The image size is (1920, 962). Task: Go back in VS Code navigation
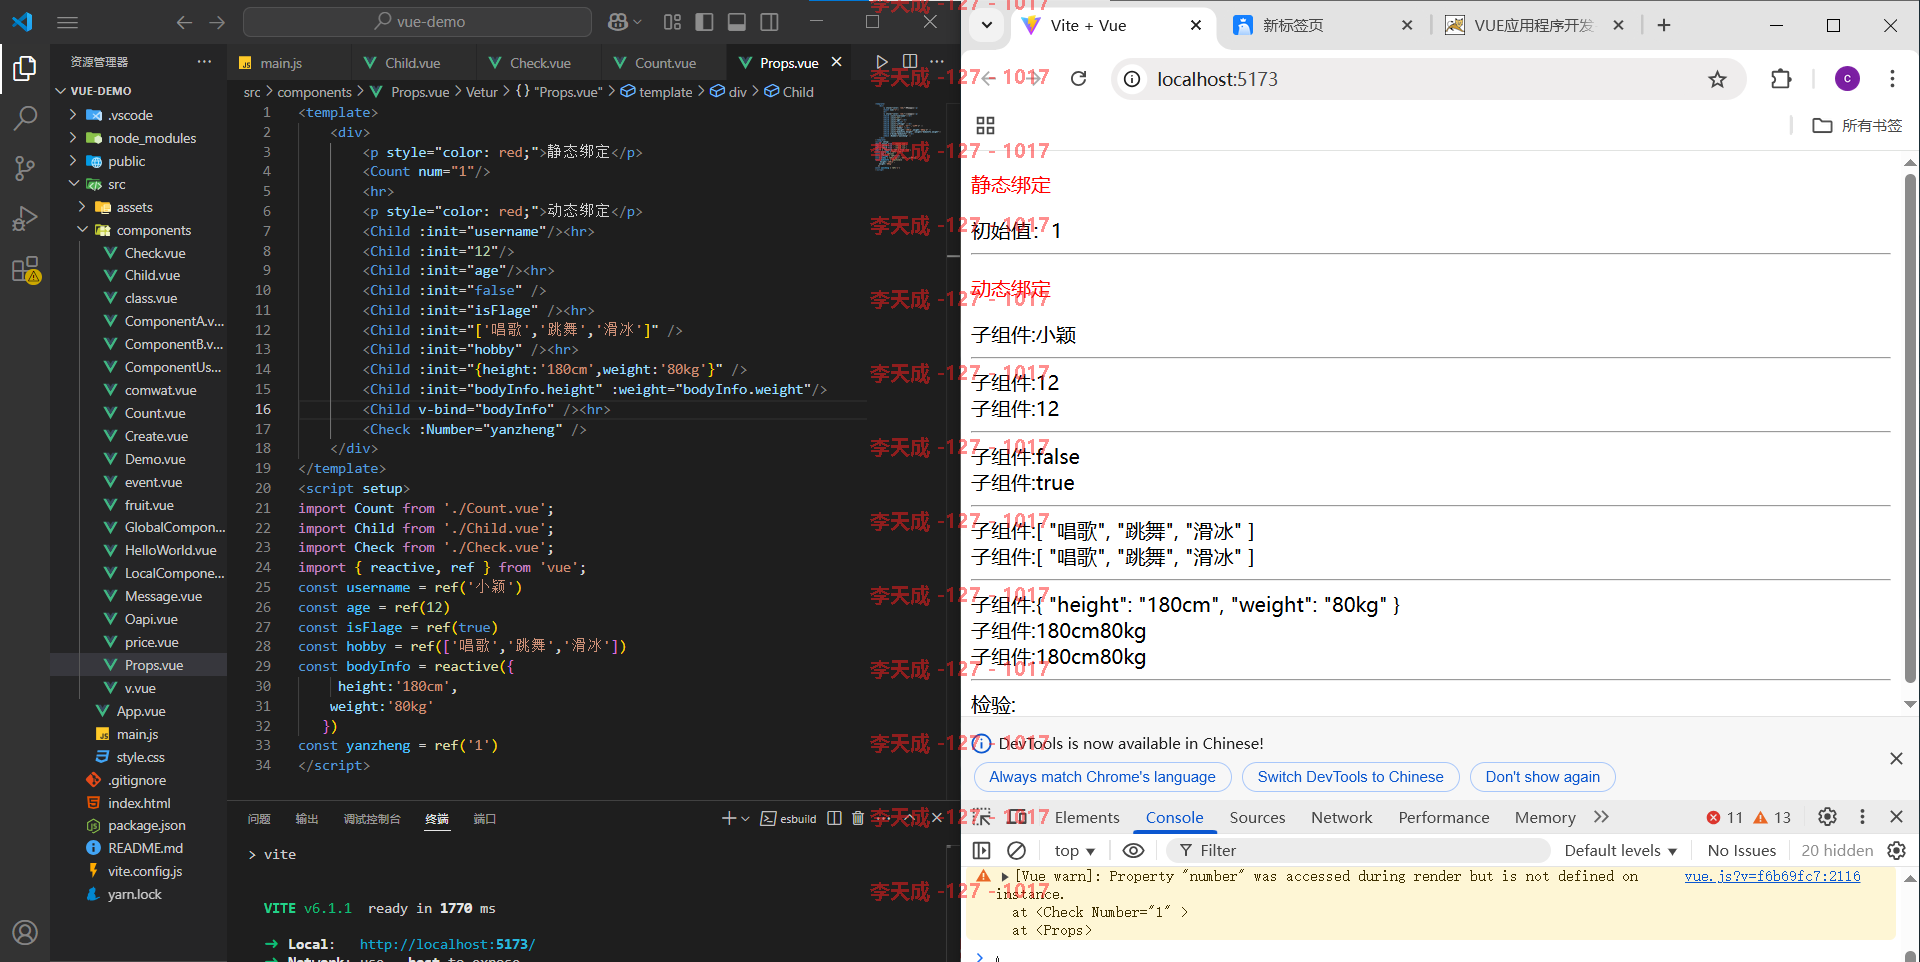click(x=184, y=22)
